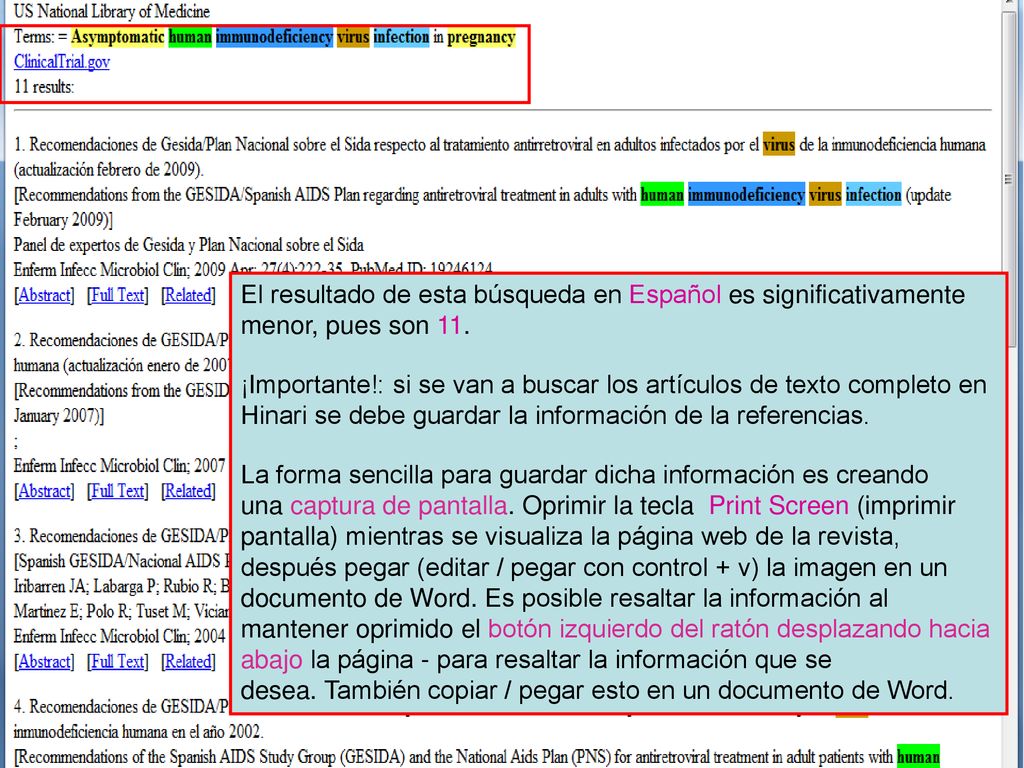Click highlighted 'immunodeficiency' in search terms line
The width and height of the screenshot is (1024, 768).
pos(274,37)
